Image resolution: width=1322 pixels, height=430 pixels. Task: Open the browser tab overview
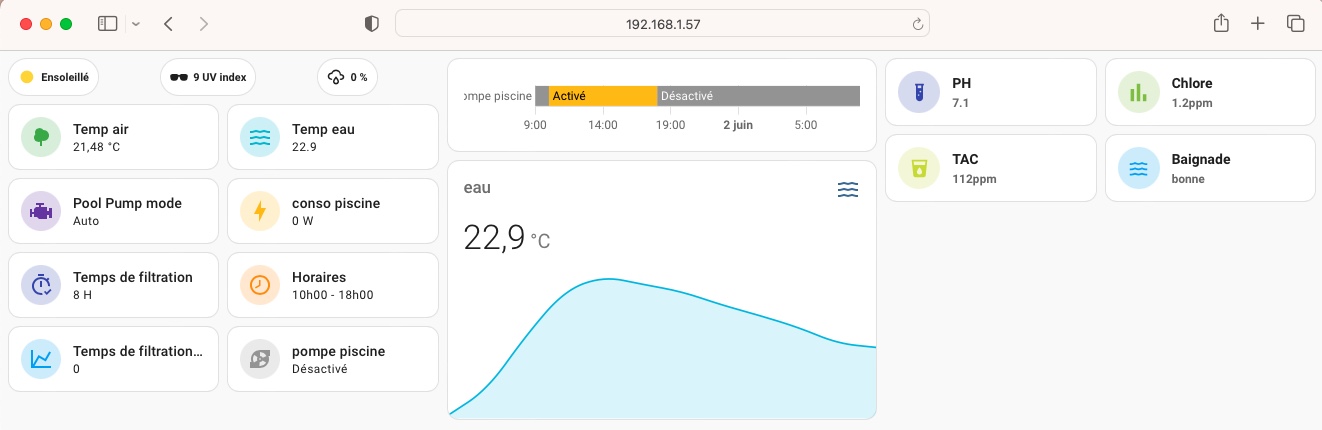(1296, 23)
